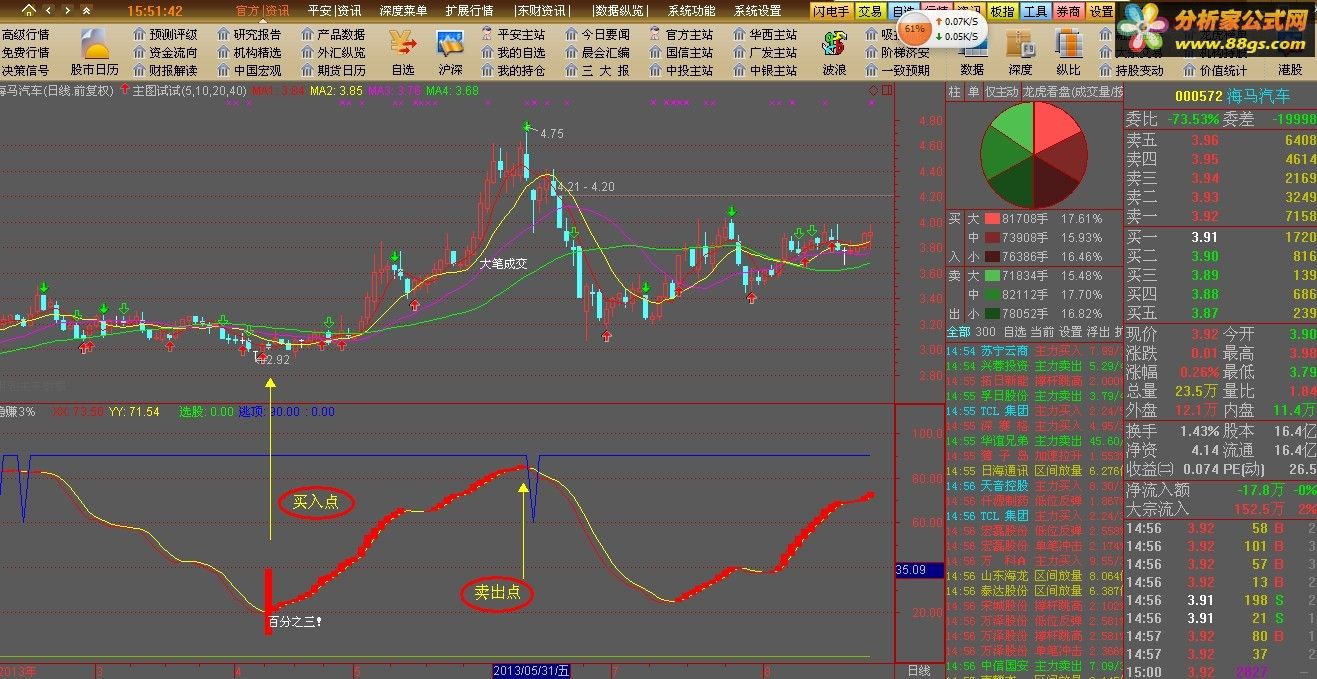Click the 闪电手 button
This screenshot has width=1317, height=679.
[x=831, y=11]
